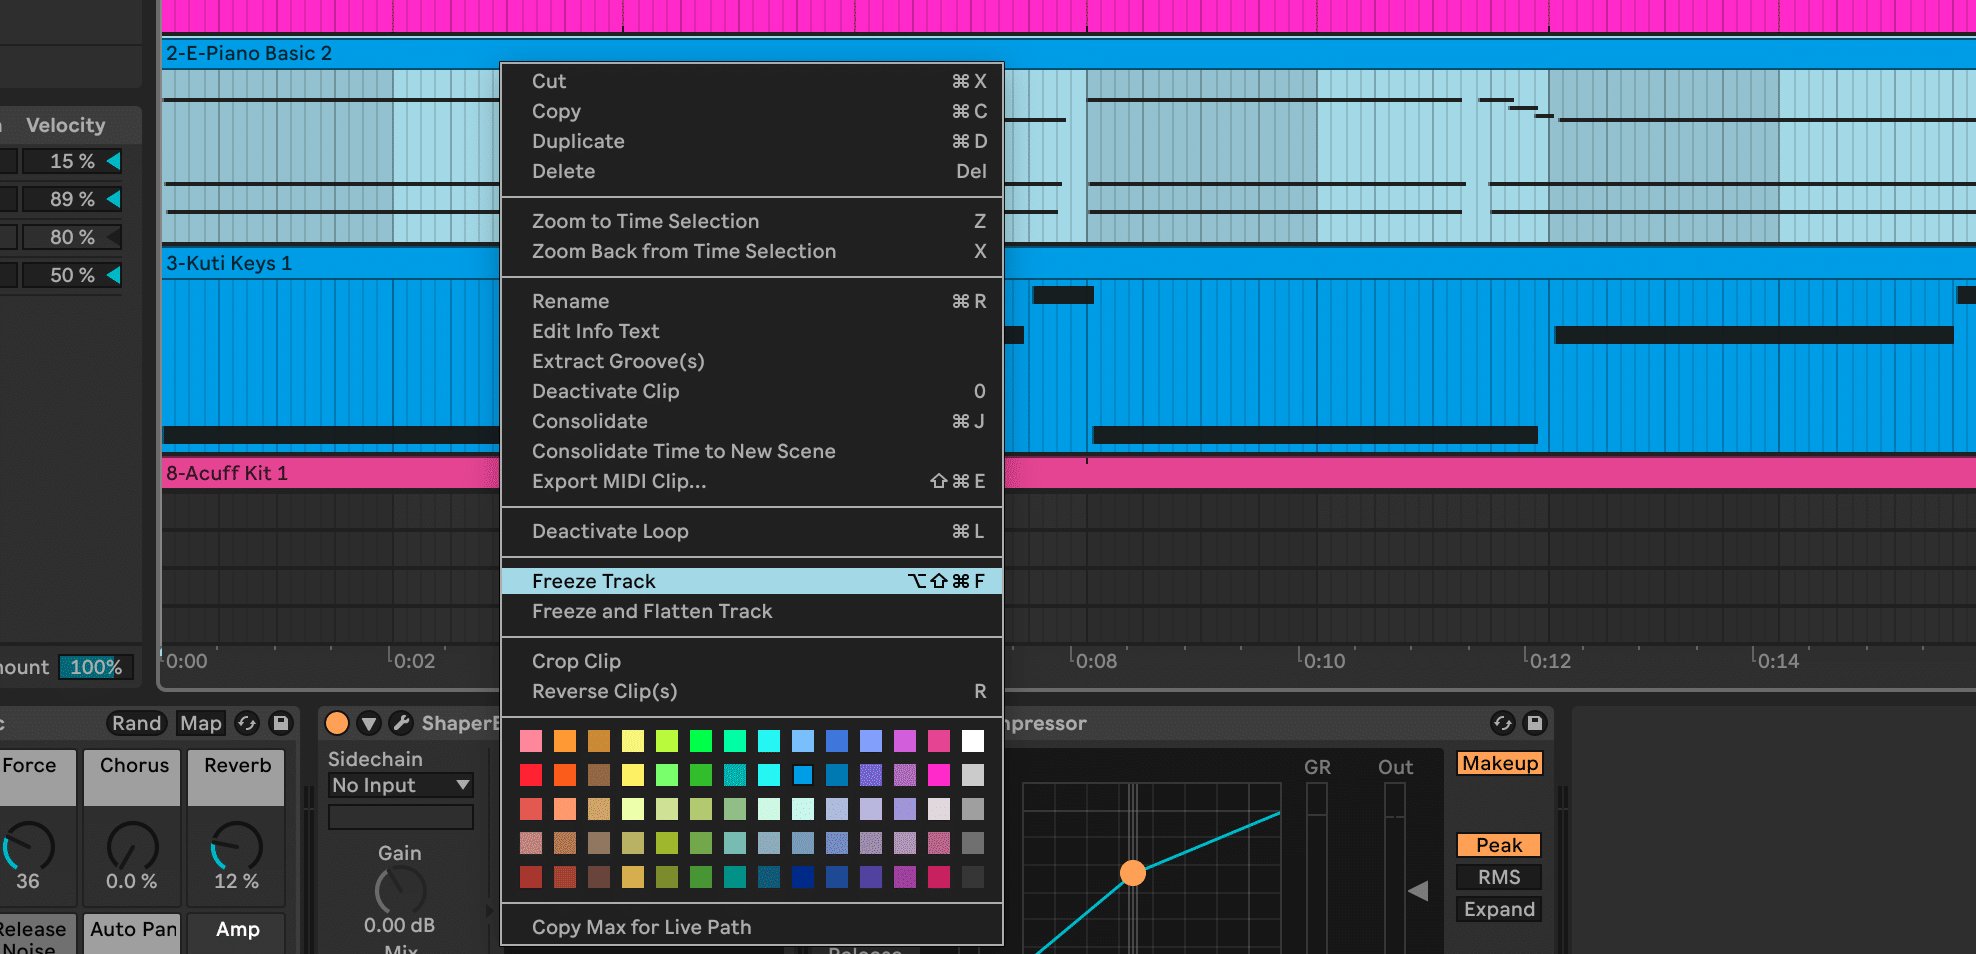Disable Makeup gain on the Compressor

coord(1499,763)
